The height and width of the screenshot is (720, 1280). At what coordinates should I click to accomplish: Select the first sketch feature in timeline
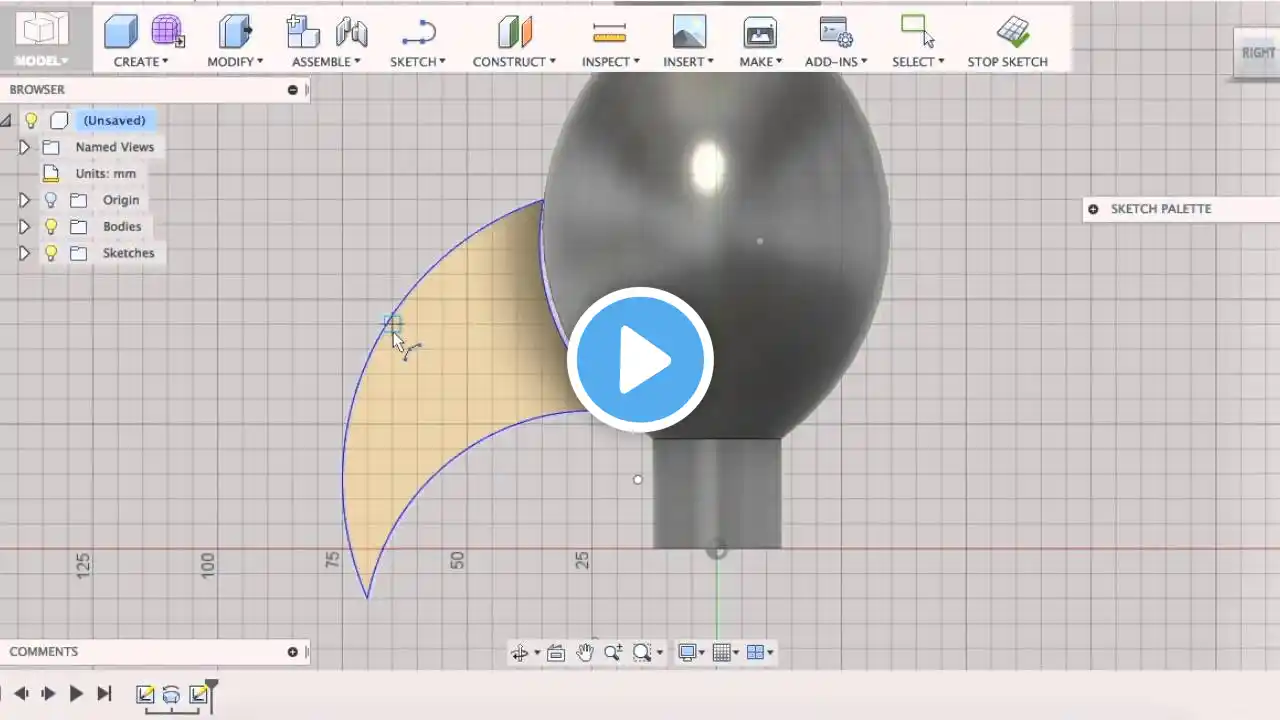tap(145, 694)
